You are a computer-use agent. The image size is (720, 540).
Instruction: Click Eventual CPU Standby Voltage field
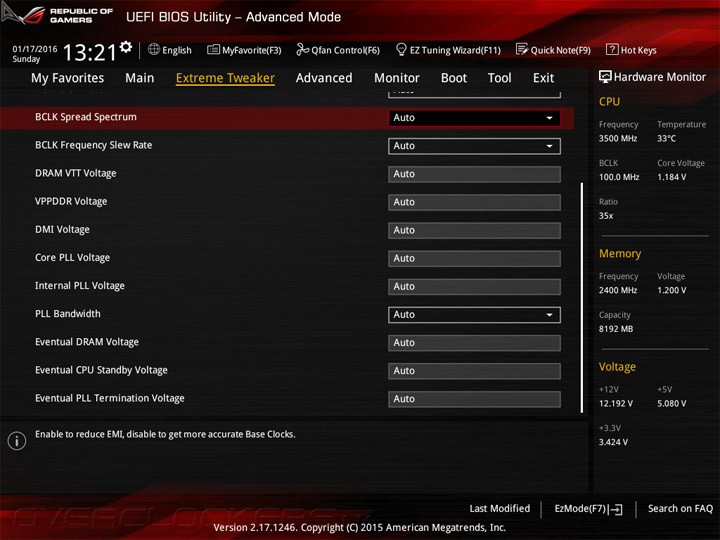pyautogui.click(x=474, y=371)
